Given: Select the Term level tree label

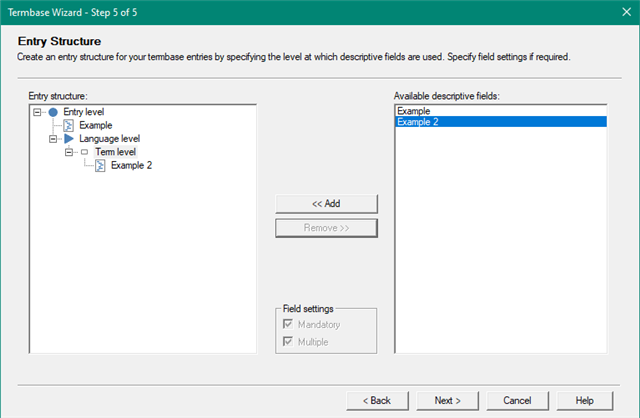Looking at the screenshot, I should [x=116, y=152].
